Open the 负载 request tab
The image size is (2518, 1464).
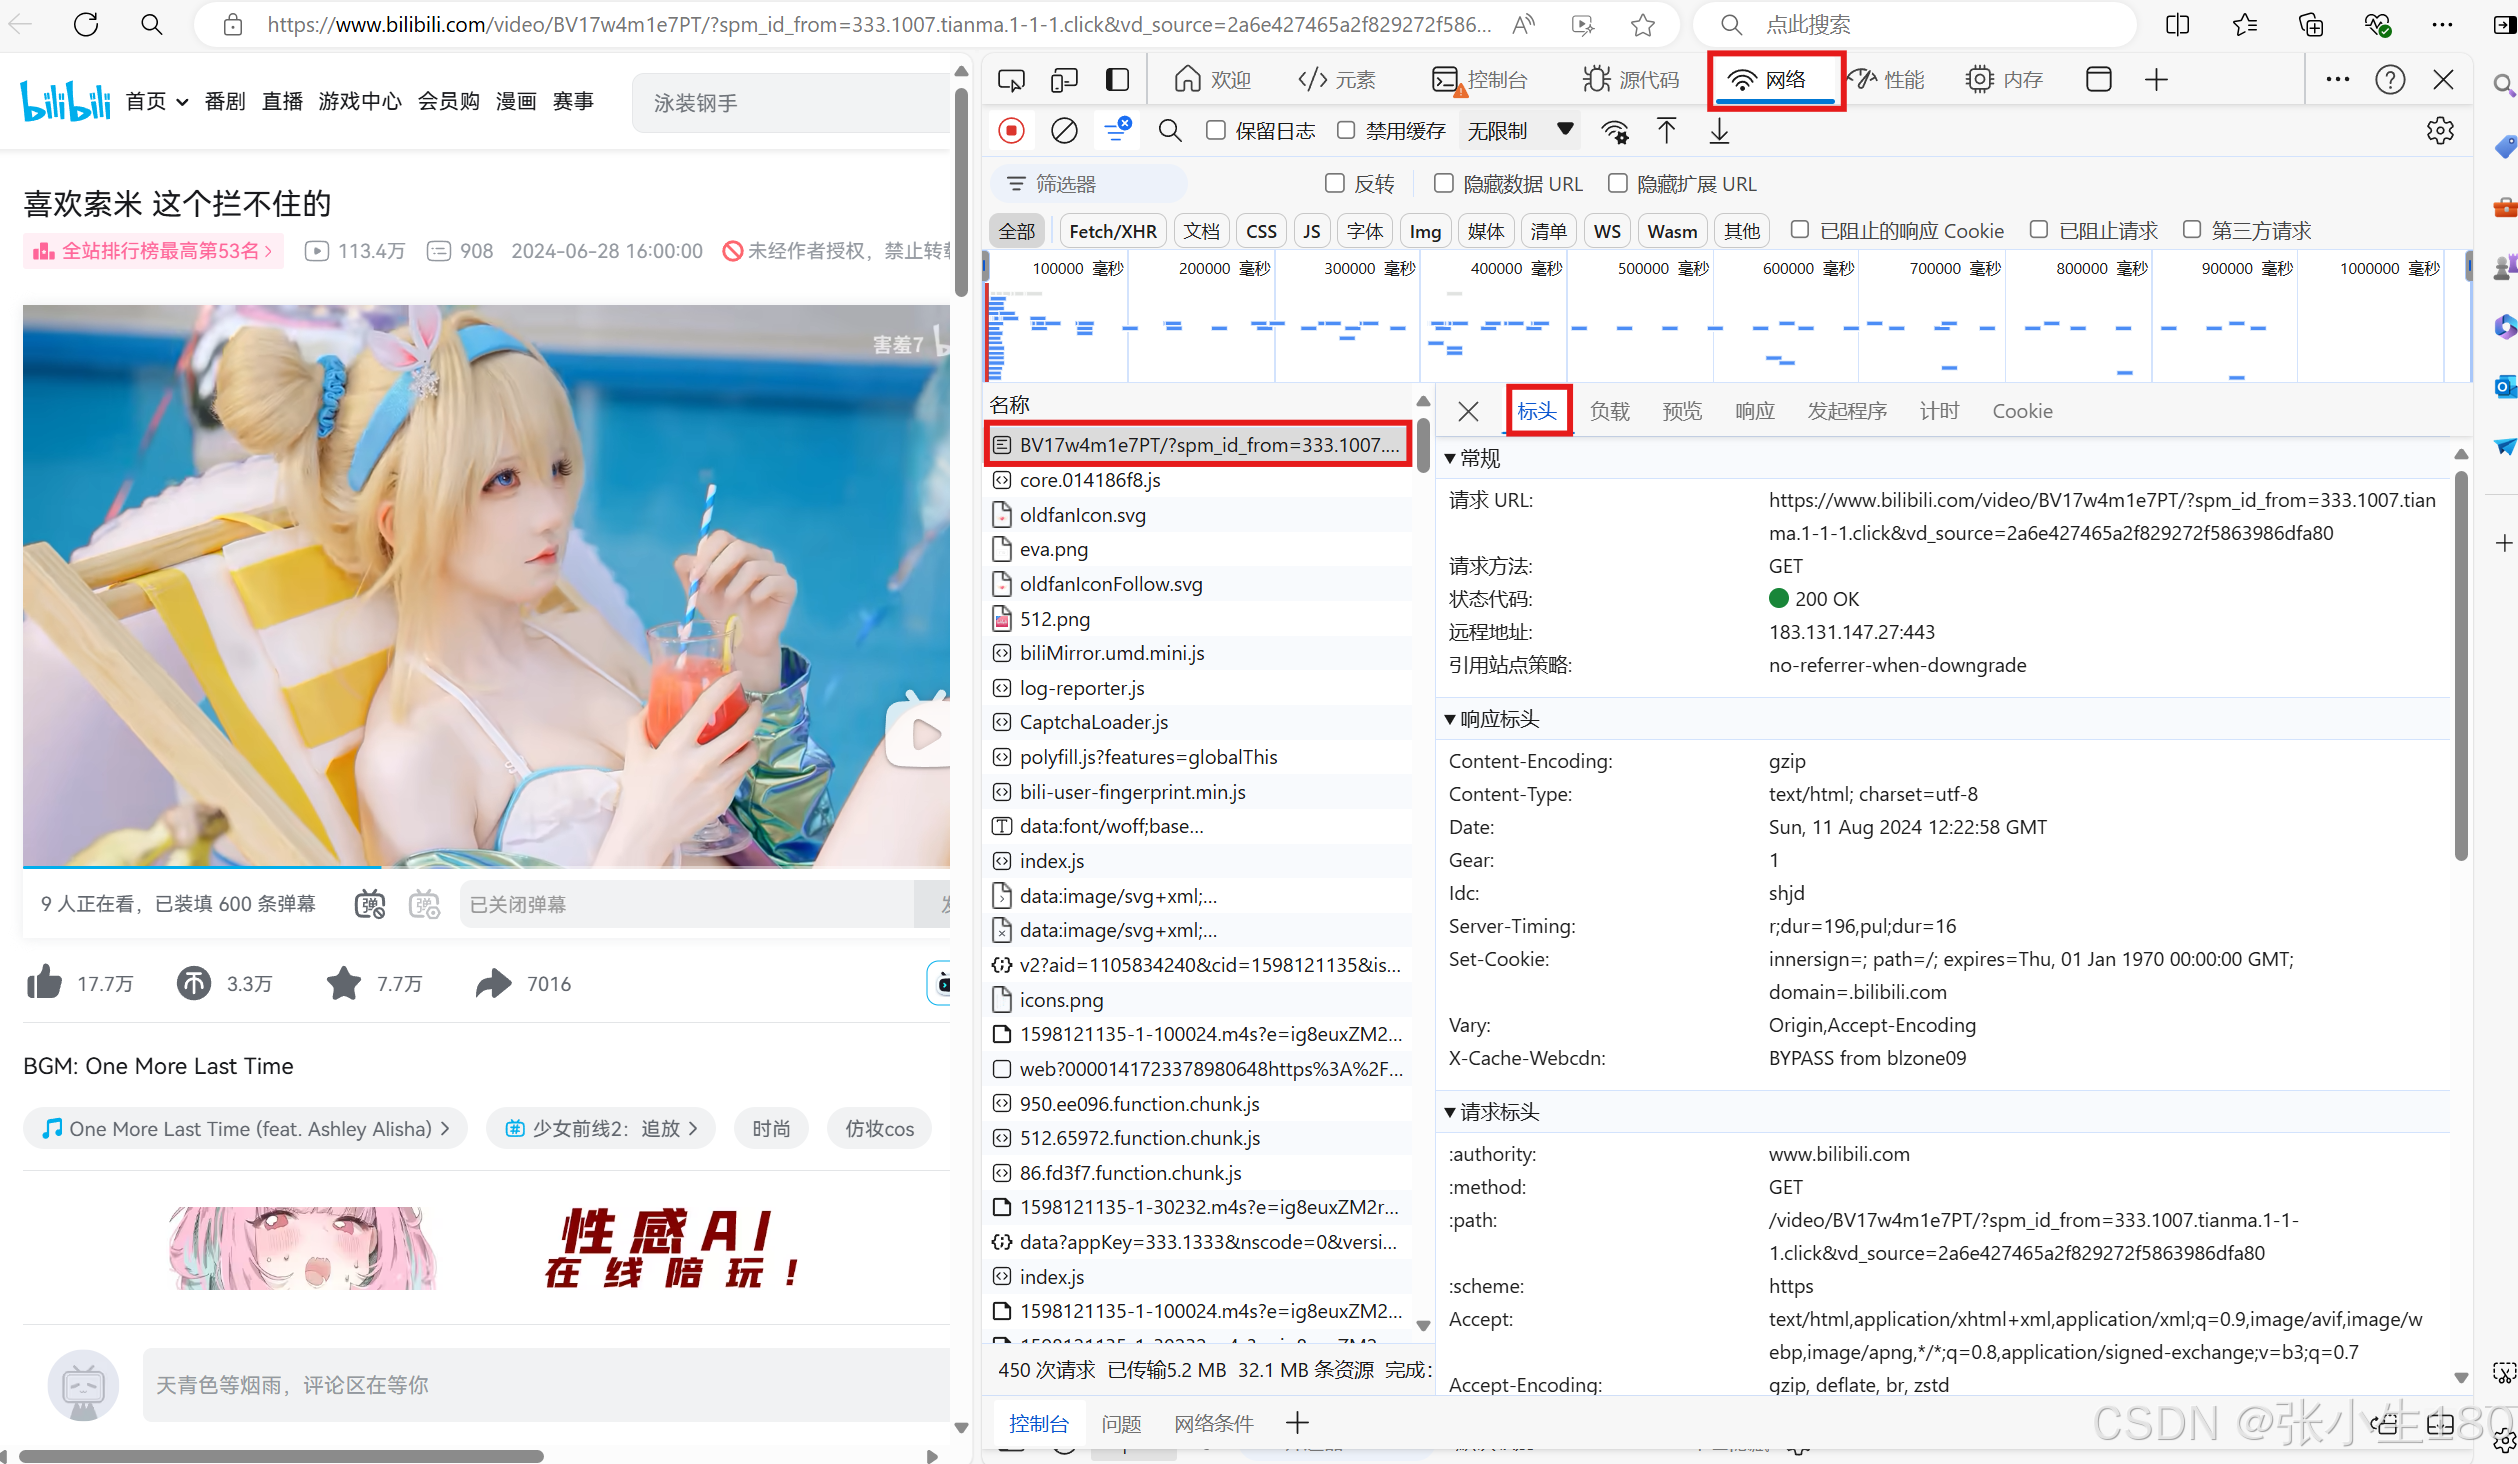(x=1609, y=411)
